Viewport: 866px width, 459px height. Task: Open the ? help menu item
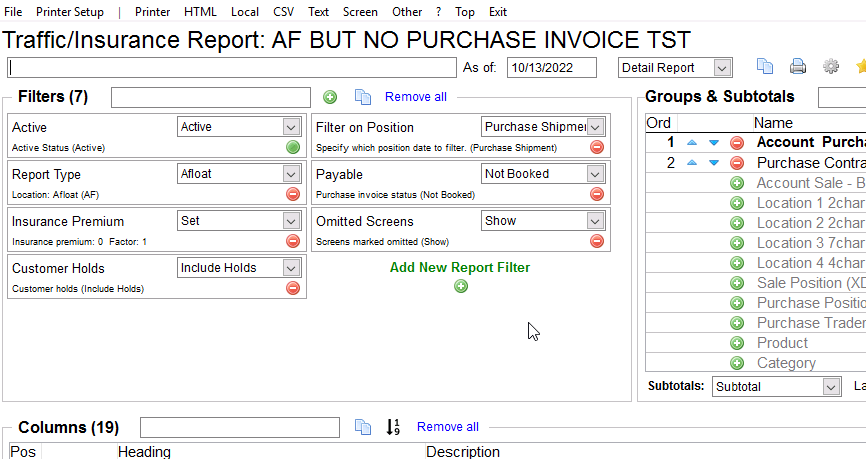(438, 12)
